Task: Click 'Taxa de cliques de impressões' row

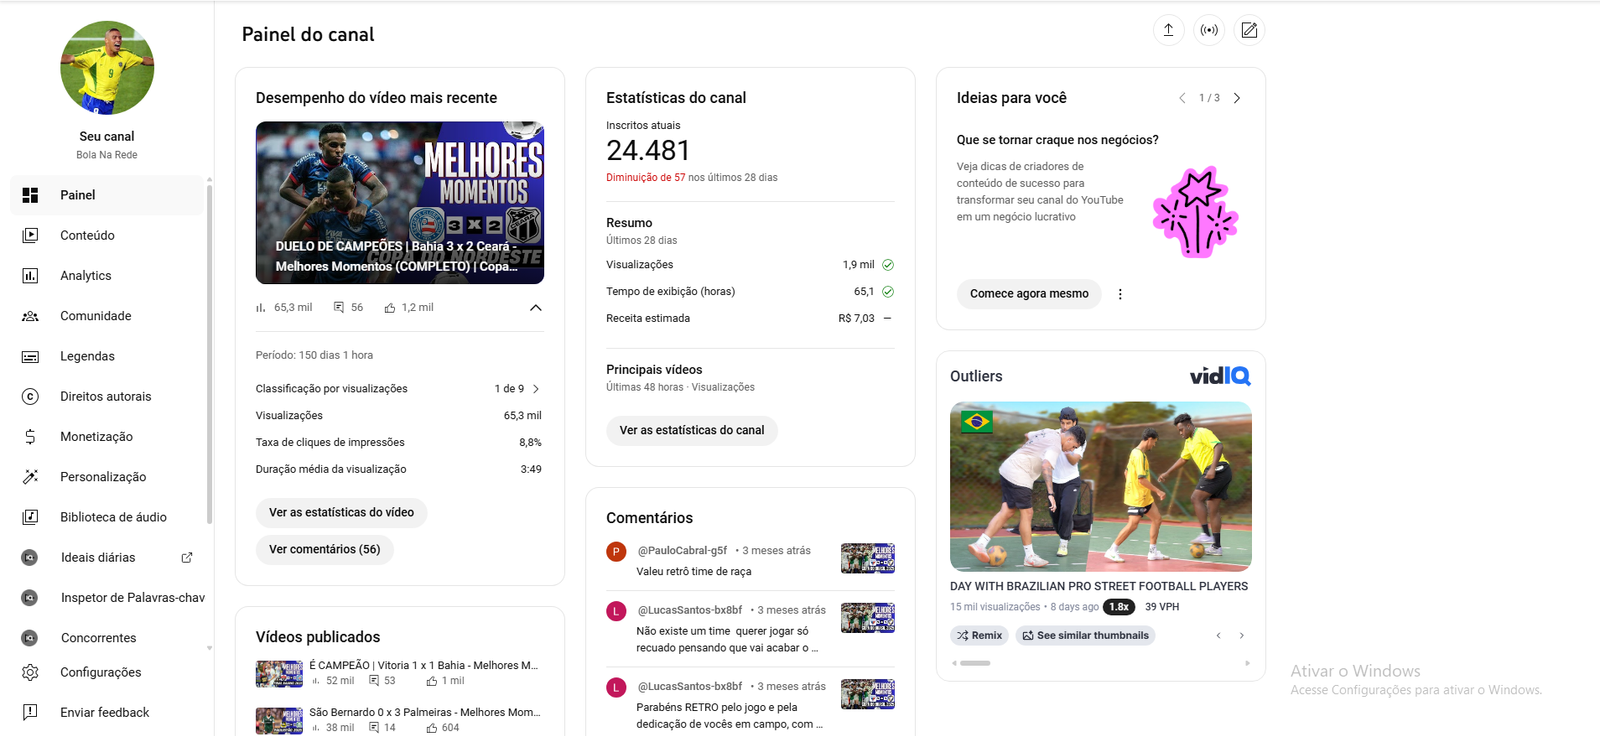Action: [x=399, y=442]
